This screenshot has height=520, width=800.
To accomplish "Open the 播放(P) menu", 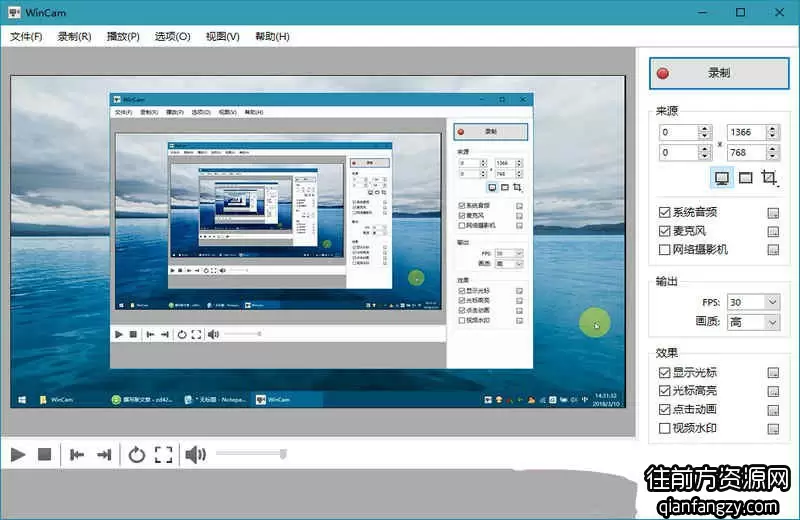I will (x=123, y=37).
